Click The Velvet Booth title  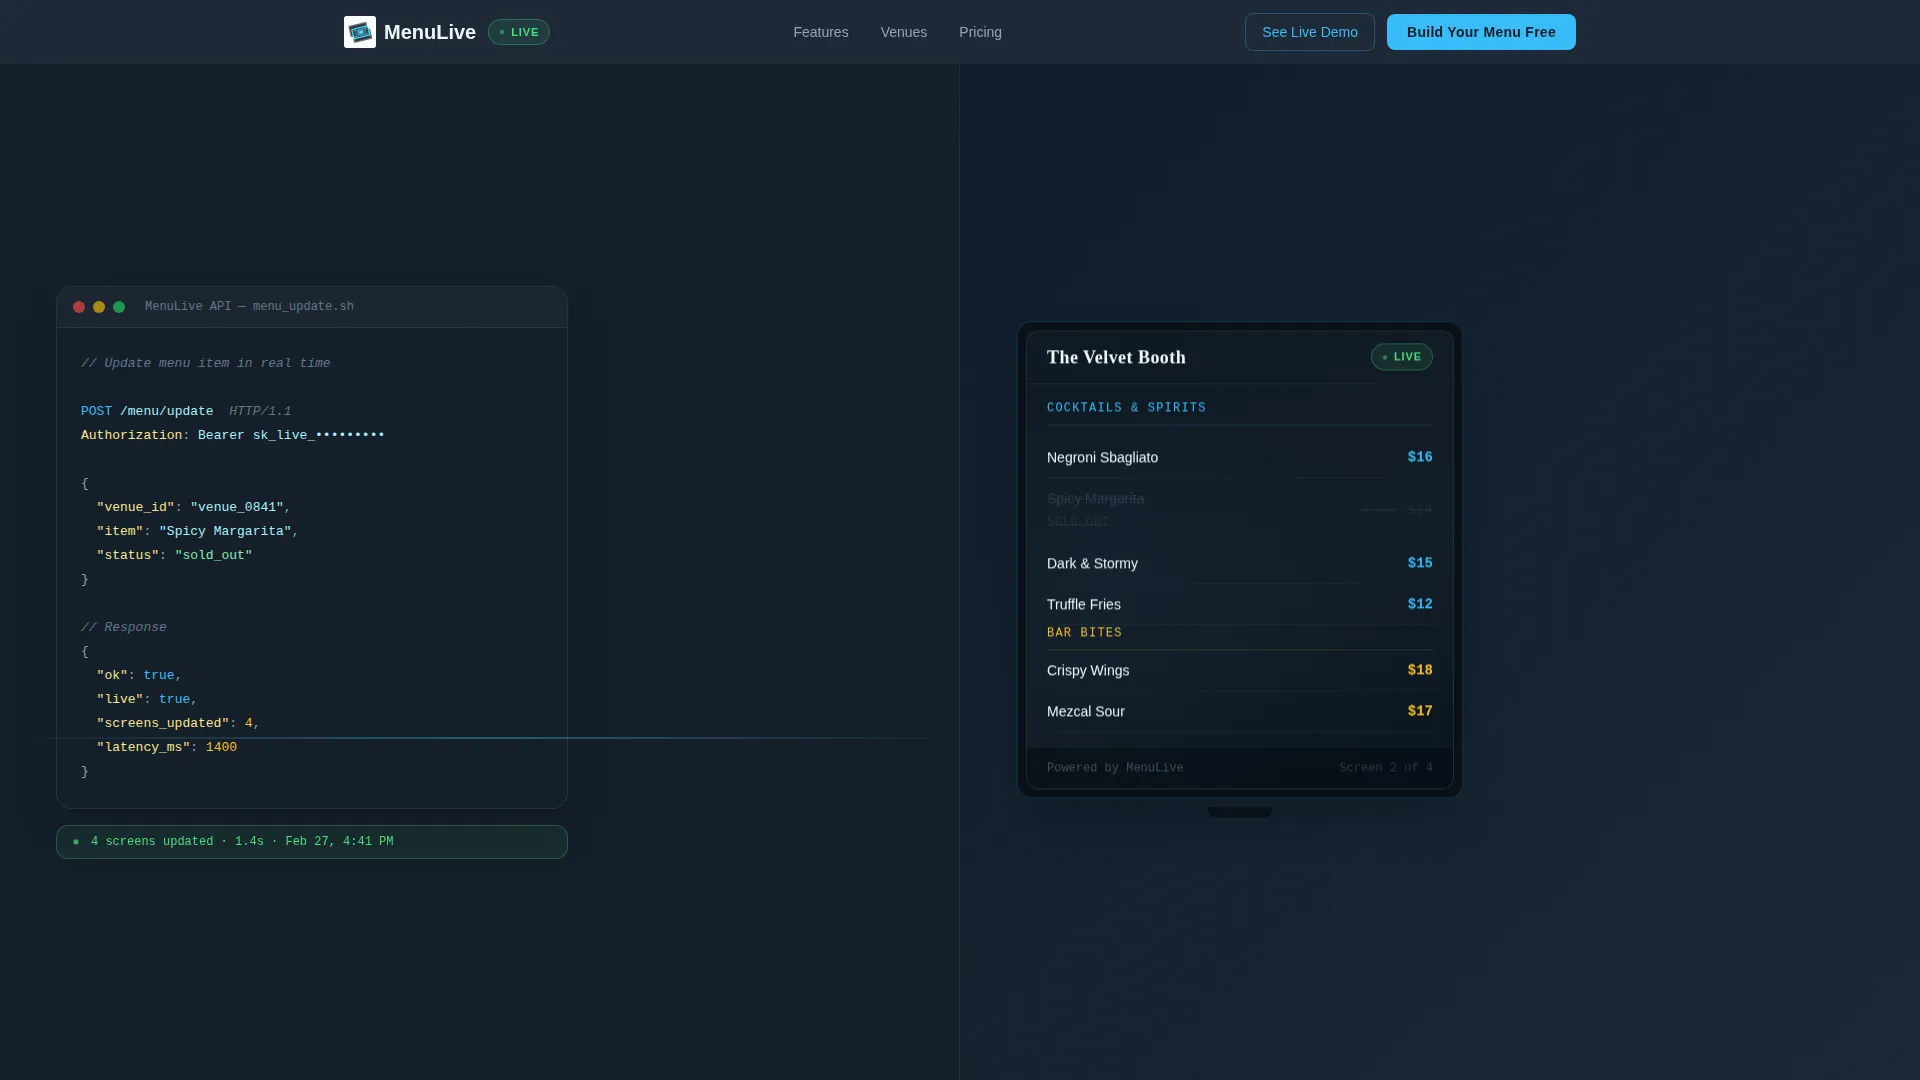click(1116, 357)
